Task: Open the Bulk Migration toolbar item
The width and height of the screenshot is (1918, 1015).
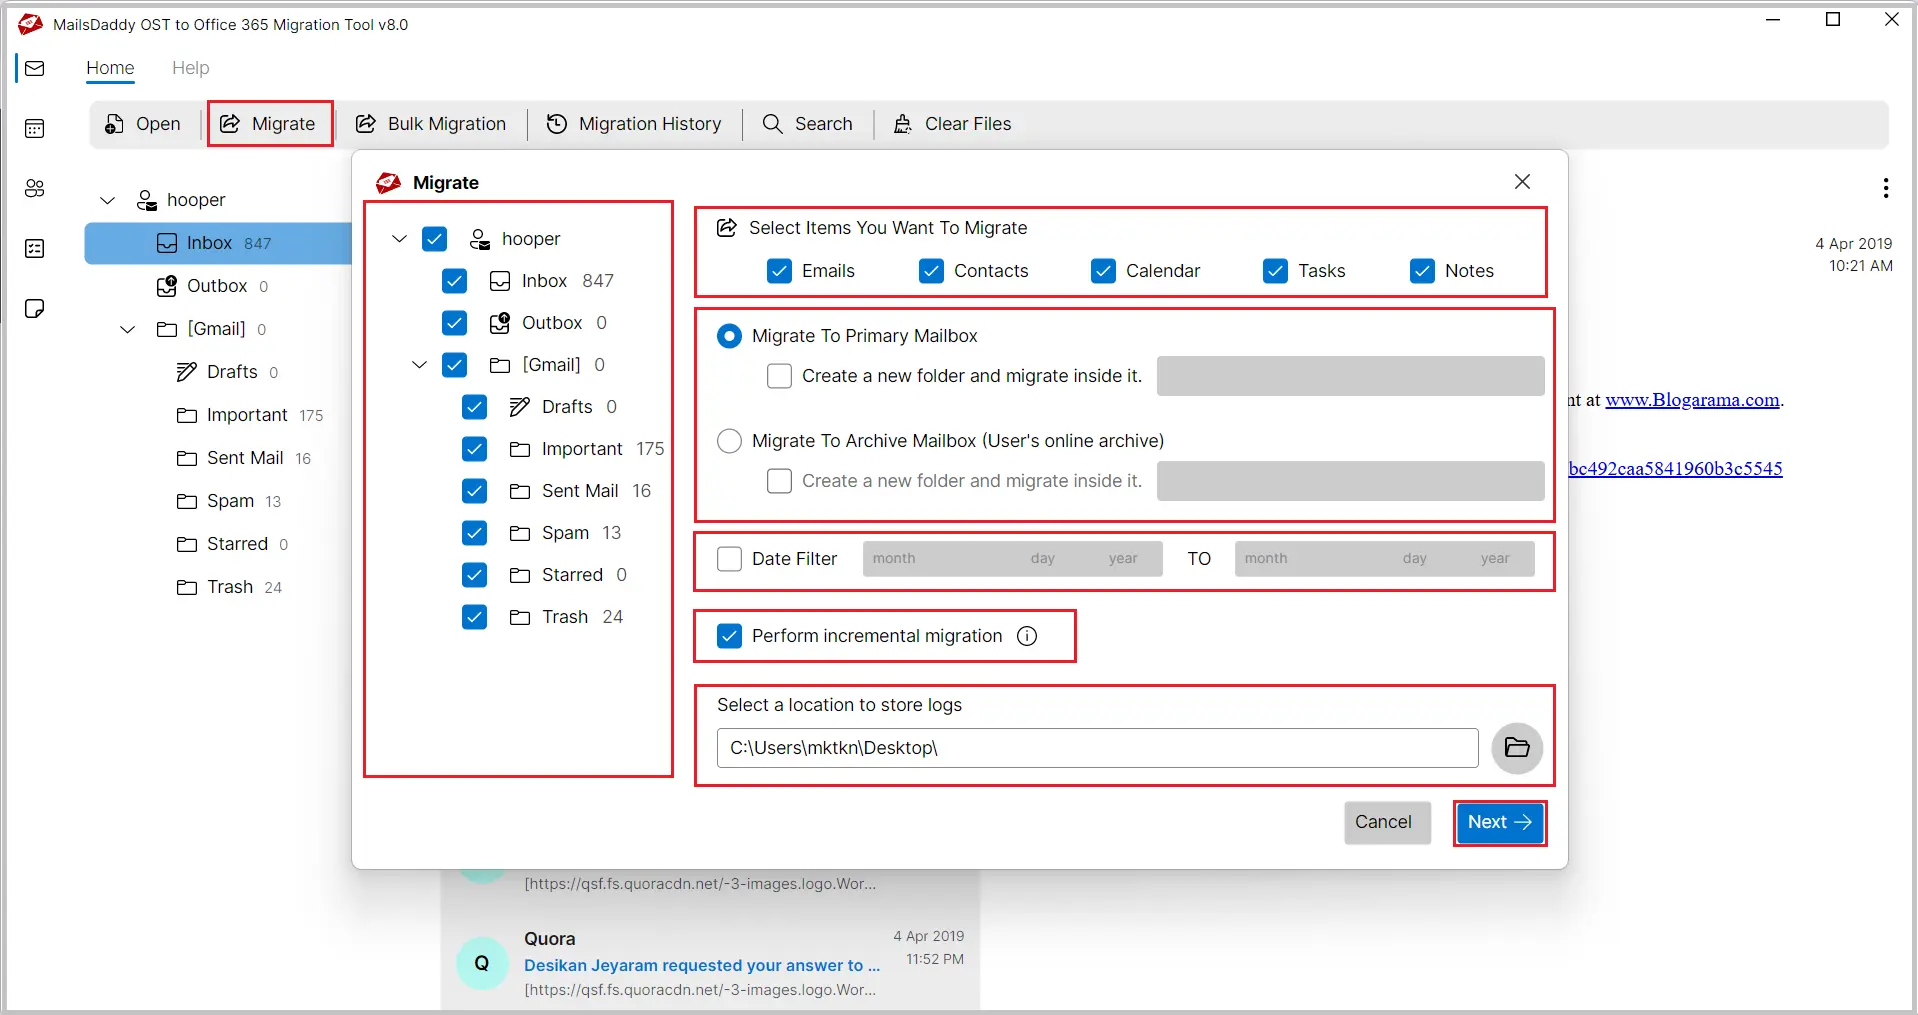Action: tap(432, 124)
